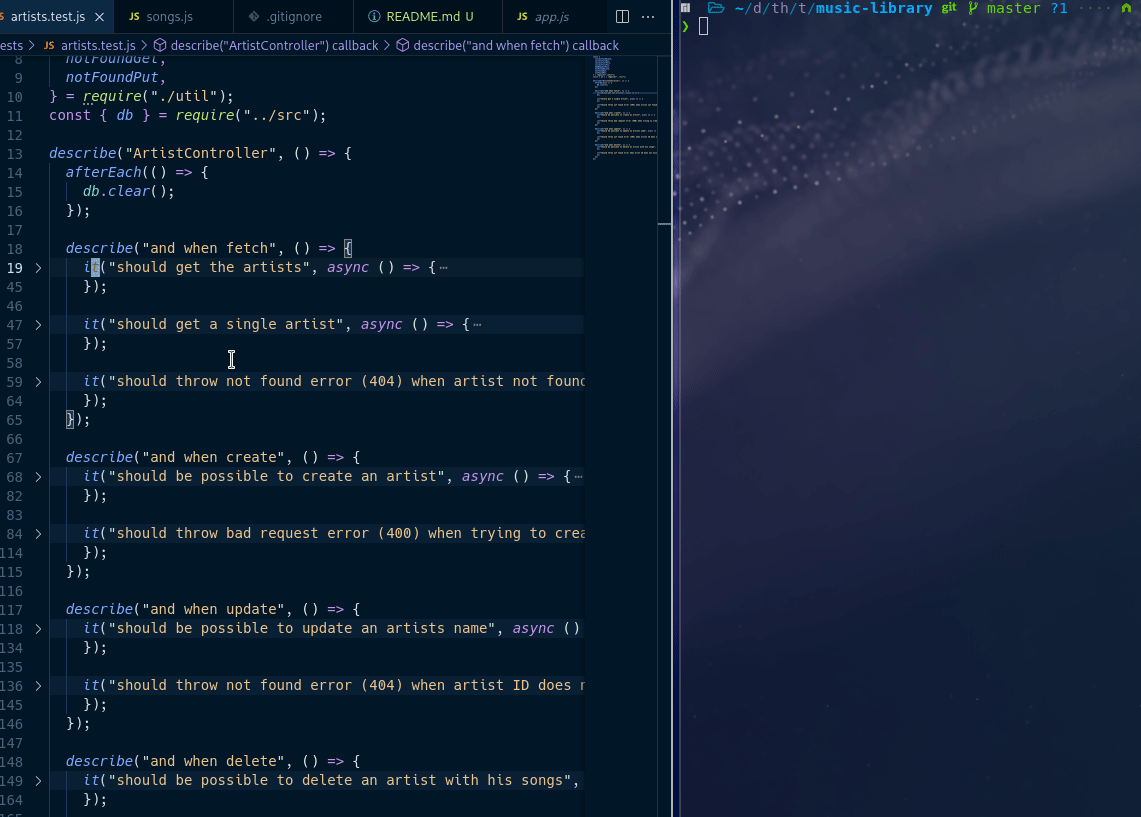The image size is (1141, 817).
Task: Click the JS icon on songs.js tab
Action: click(x=134, y=16)
